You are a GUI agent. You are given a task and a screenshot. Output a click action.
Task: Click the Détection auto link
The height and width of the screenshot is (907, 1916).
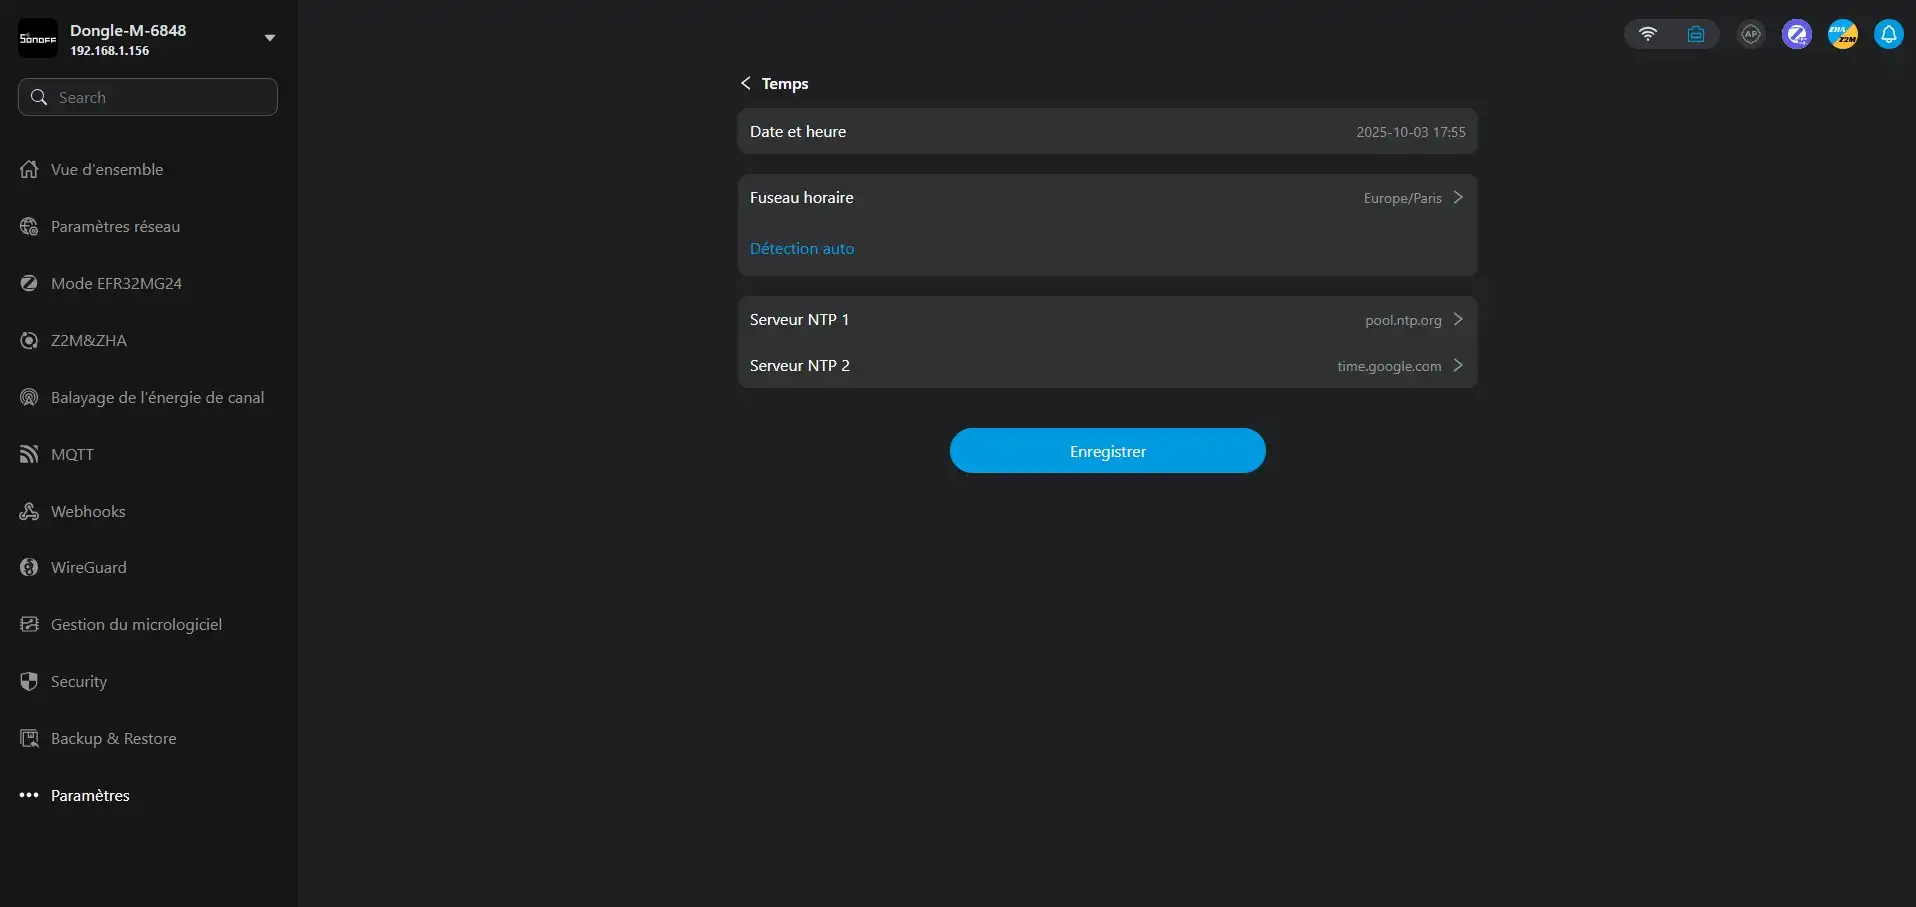tap(802, 249)
